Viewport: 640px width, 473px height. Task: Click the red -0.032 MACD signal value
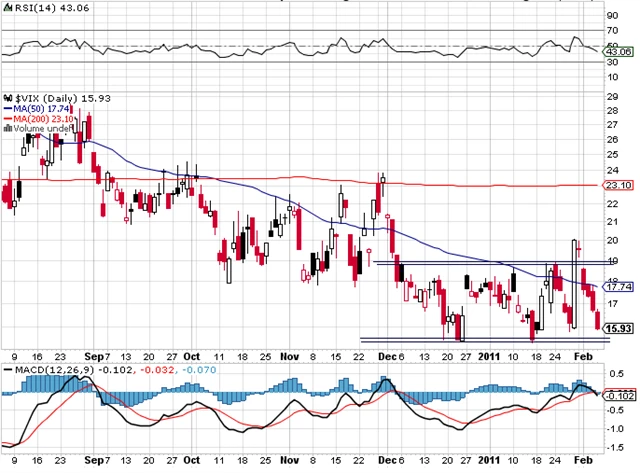click(x=158, y=370)
